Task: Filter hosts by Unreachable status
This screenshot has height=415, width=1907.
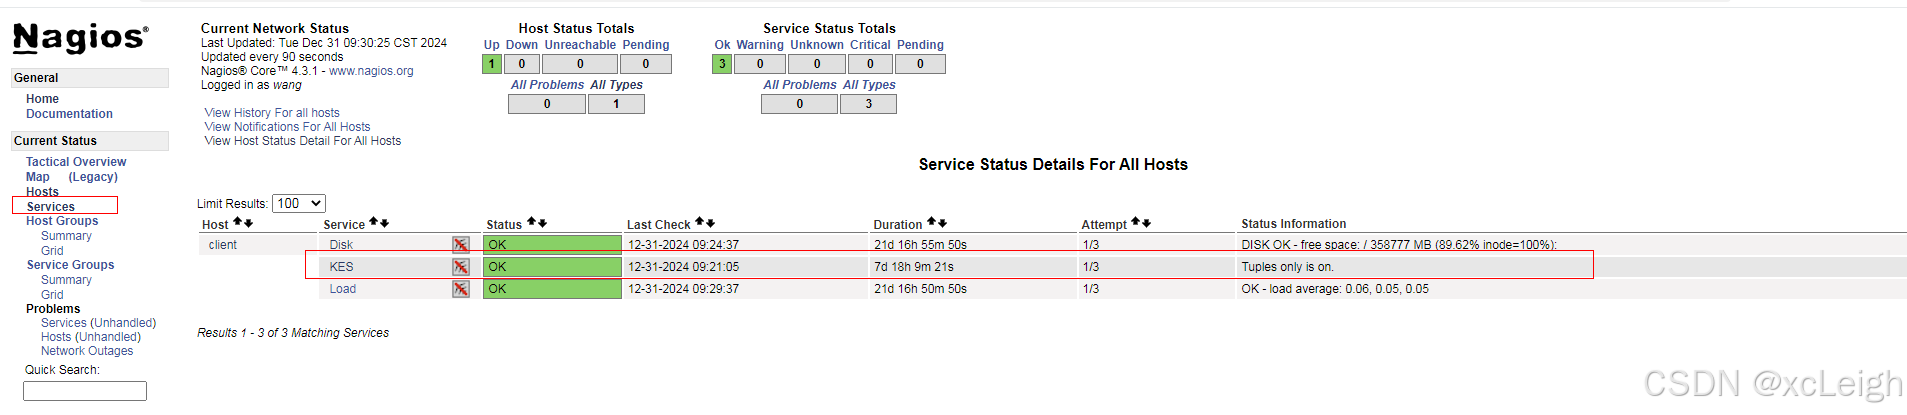Action: [x=580, y=45]
